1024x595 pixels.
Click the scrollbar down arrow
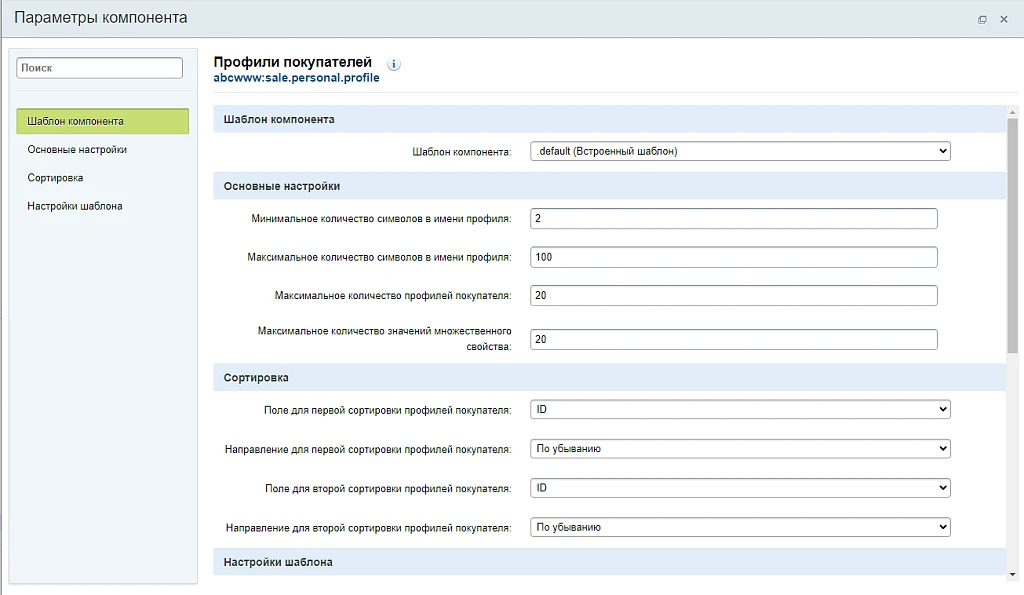1012,575
